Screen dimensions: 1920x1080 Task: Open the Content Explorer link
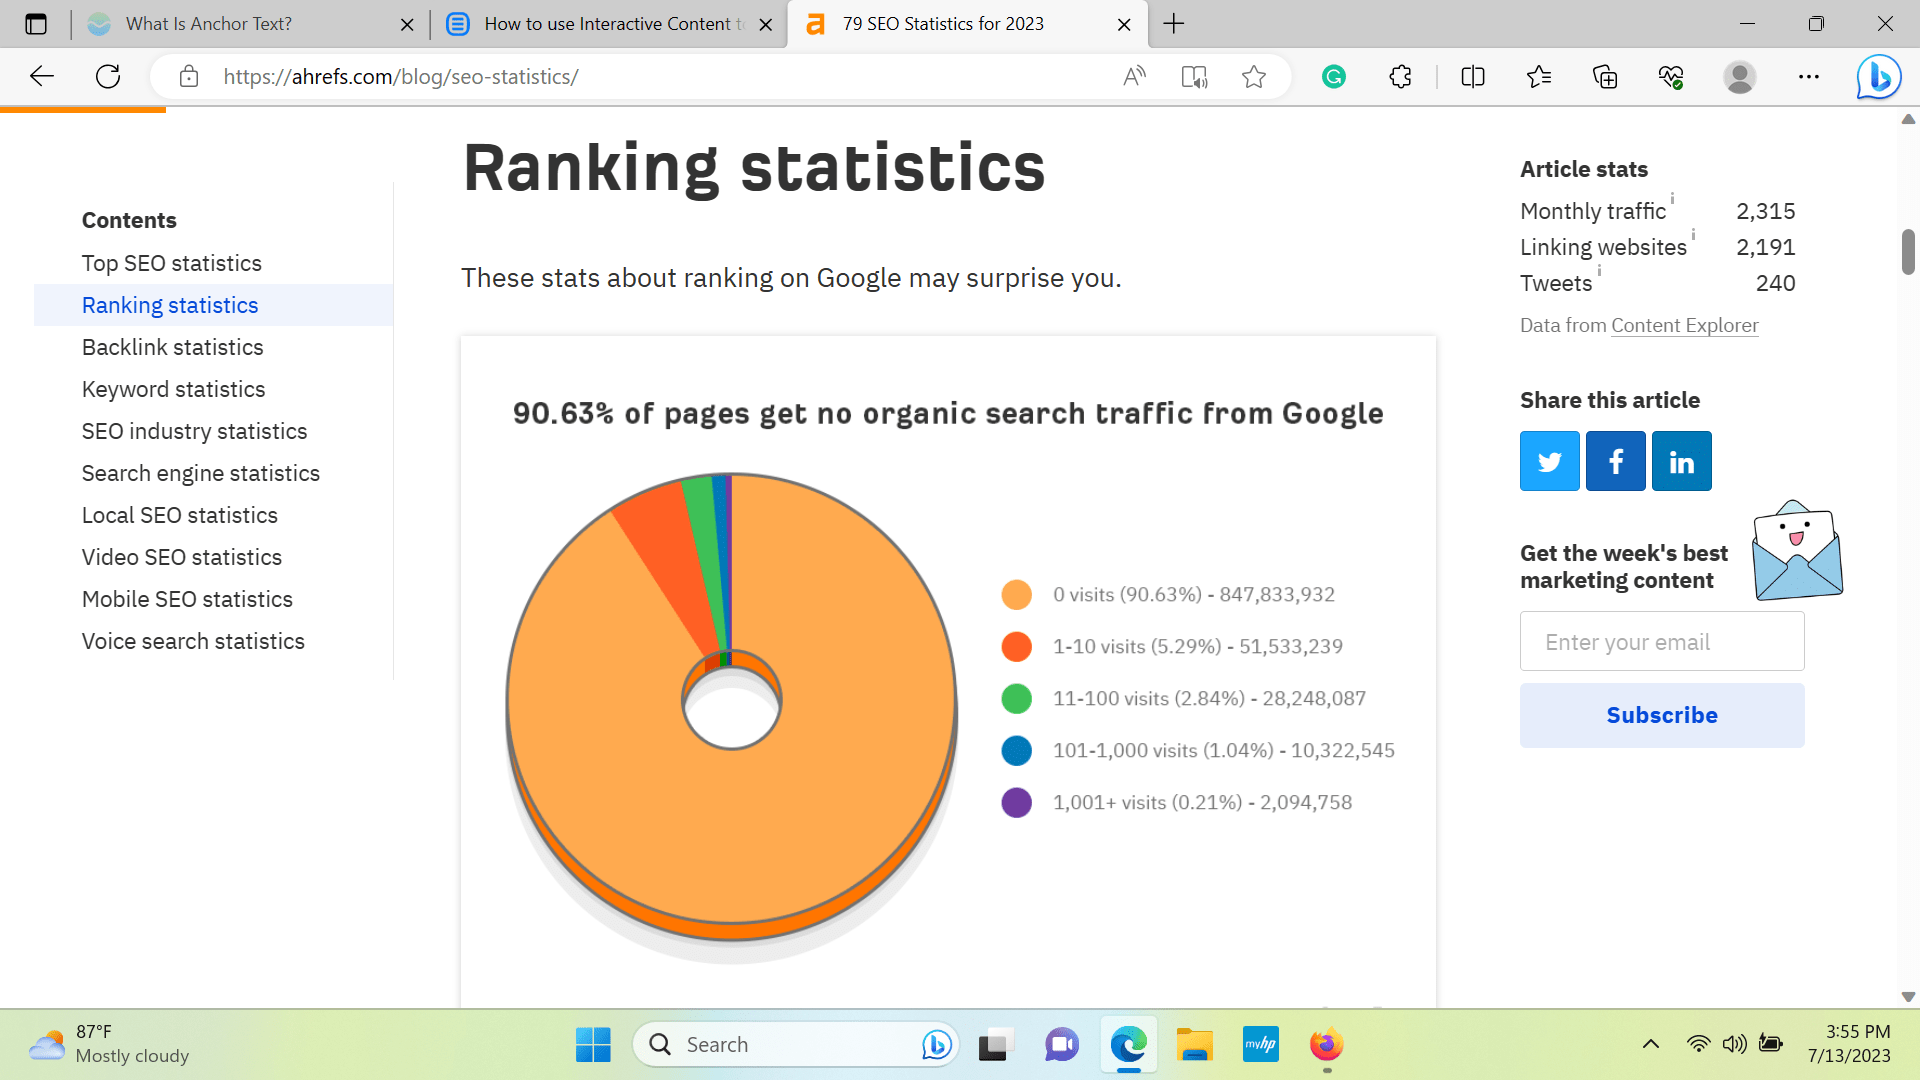[1684, 325]
